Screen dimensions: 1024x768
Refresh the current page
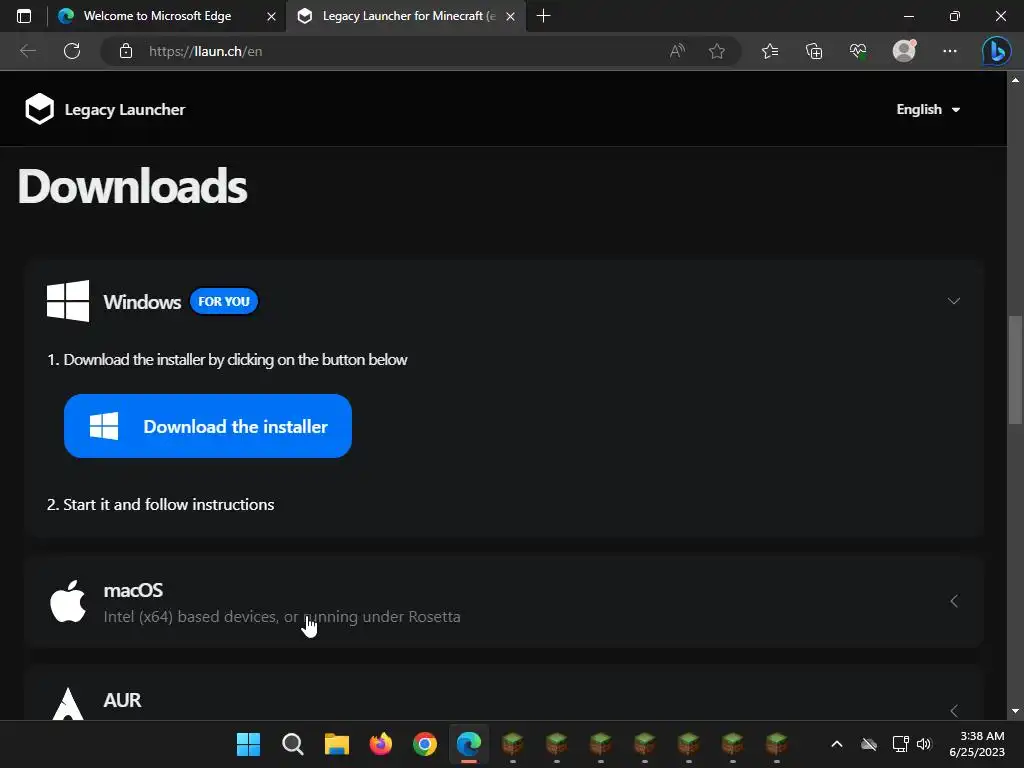(x=72, y=51)
